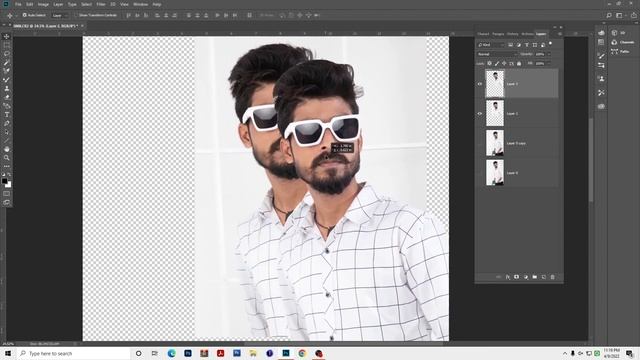Select the Hand tool
The width and height of the screenshot is (640, 360).
click(x=7, y=149)
